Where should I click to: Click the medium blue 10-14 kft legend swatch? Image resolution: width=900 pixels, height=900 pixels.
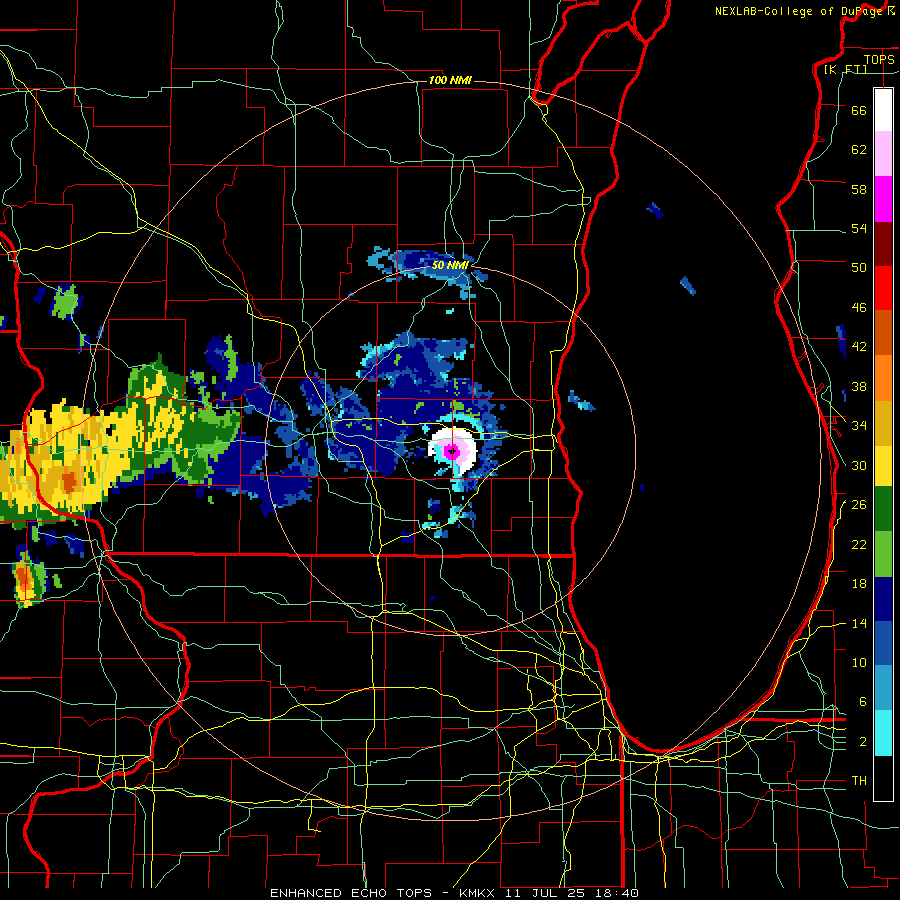tap(883, 643)
